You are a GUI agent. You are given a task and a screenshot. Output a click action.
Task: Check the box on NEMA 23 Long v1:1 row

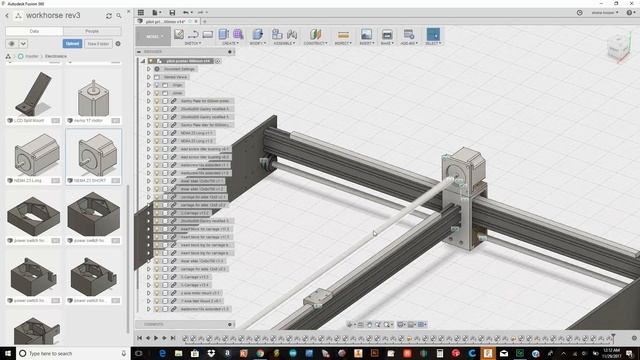(165, 133)
